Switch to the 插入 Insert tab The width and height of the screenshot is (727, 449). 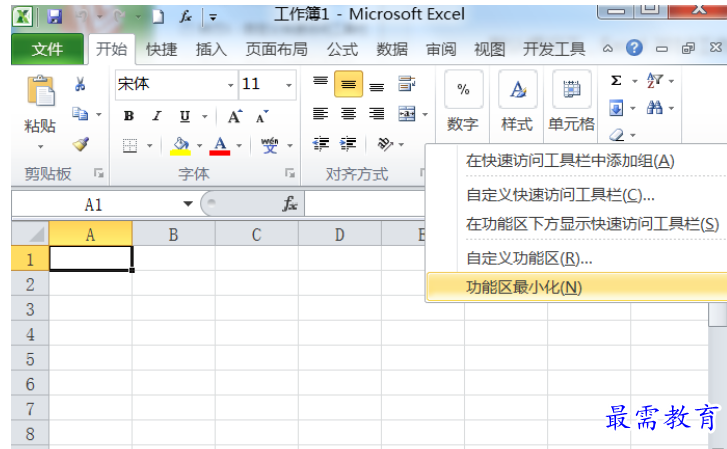211,49
